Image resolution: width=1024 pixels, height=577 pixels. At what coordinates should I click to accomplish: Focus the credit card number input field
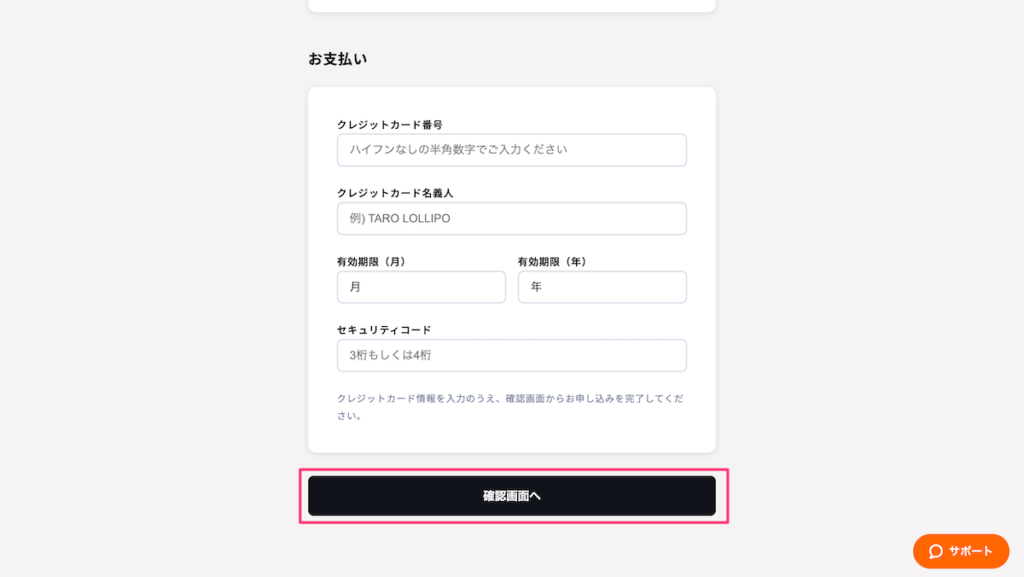tap(511, 149)
